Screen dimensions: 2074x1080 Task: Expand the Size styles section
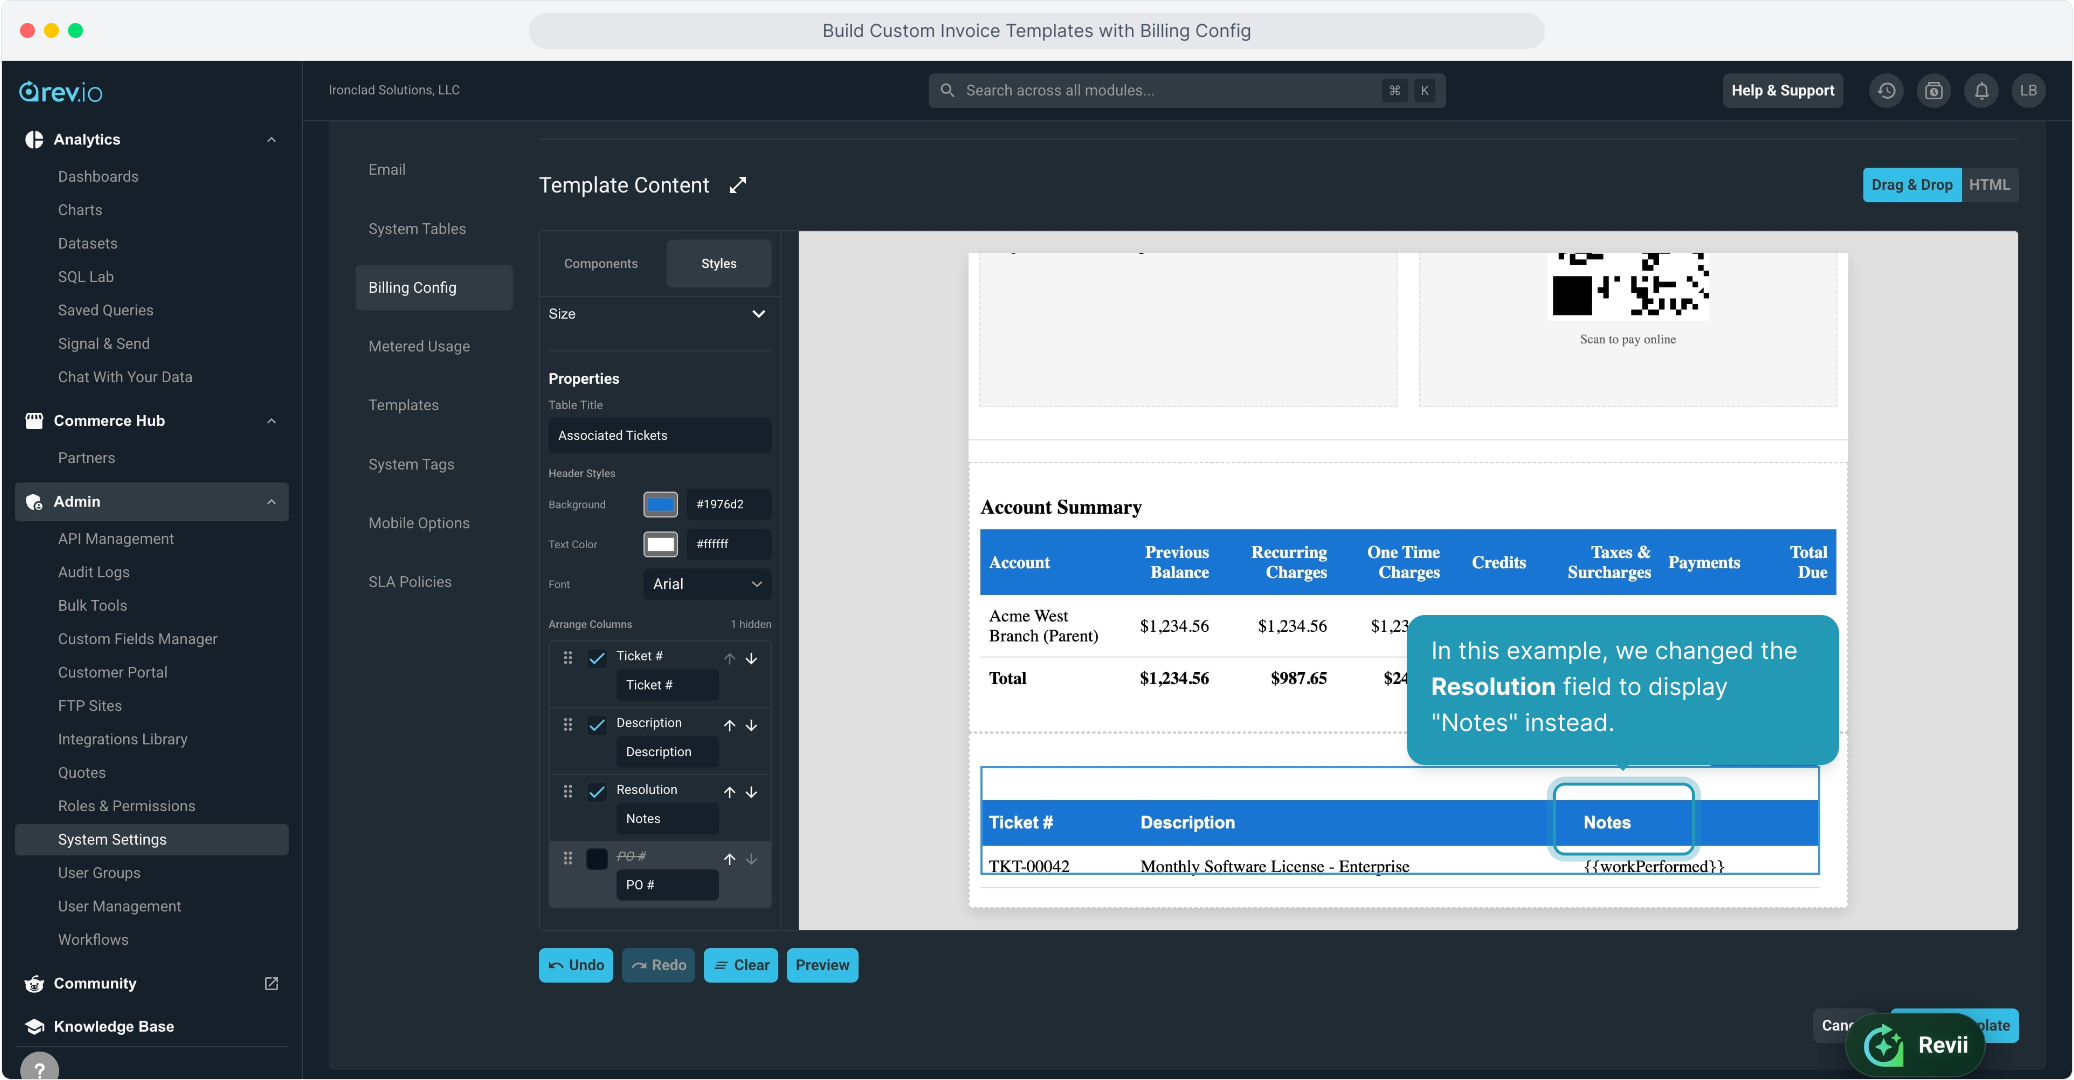[x=659, y=314]
